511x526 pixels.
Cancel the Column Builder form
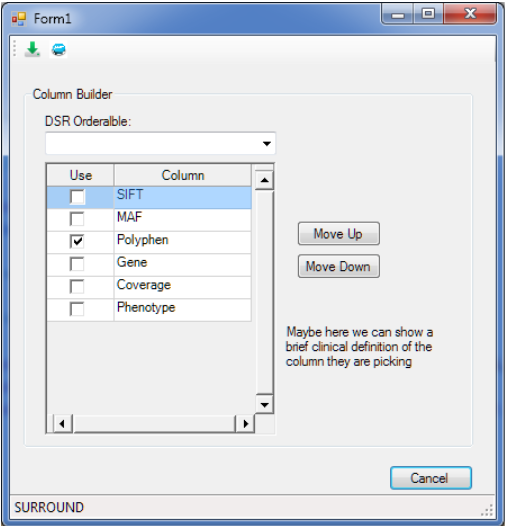coord(431,478)
